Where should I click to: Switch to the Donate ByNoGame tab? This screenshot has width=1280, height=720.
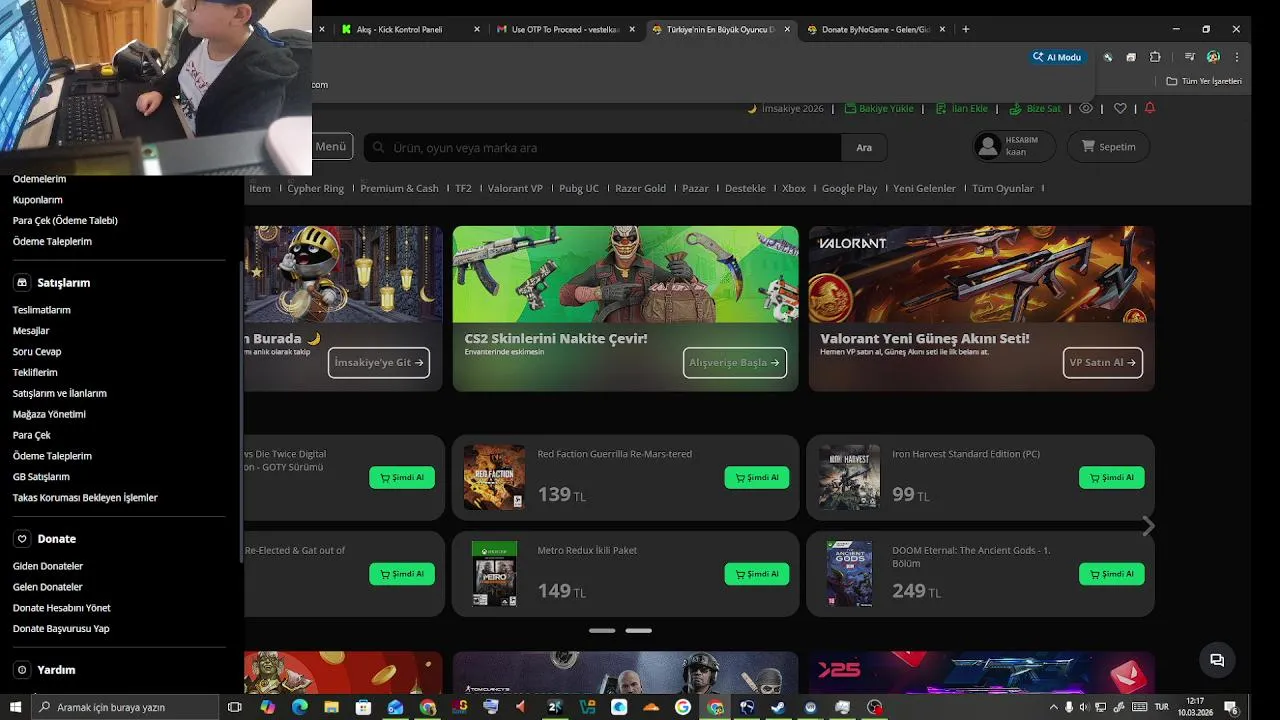[875, 30]
